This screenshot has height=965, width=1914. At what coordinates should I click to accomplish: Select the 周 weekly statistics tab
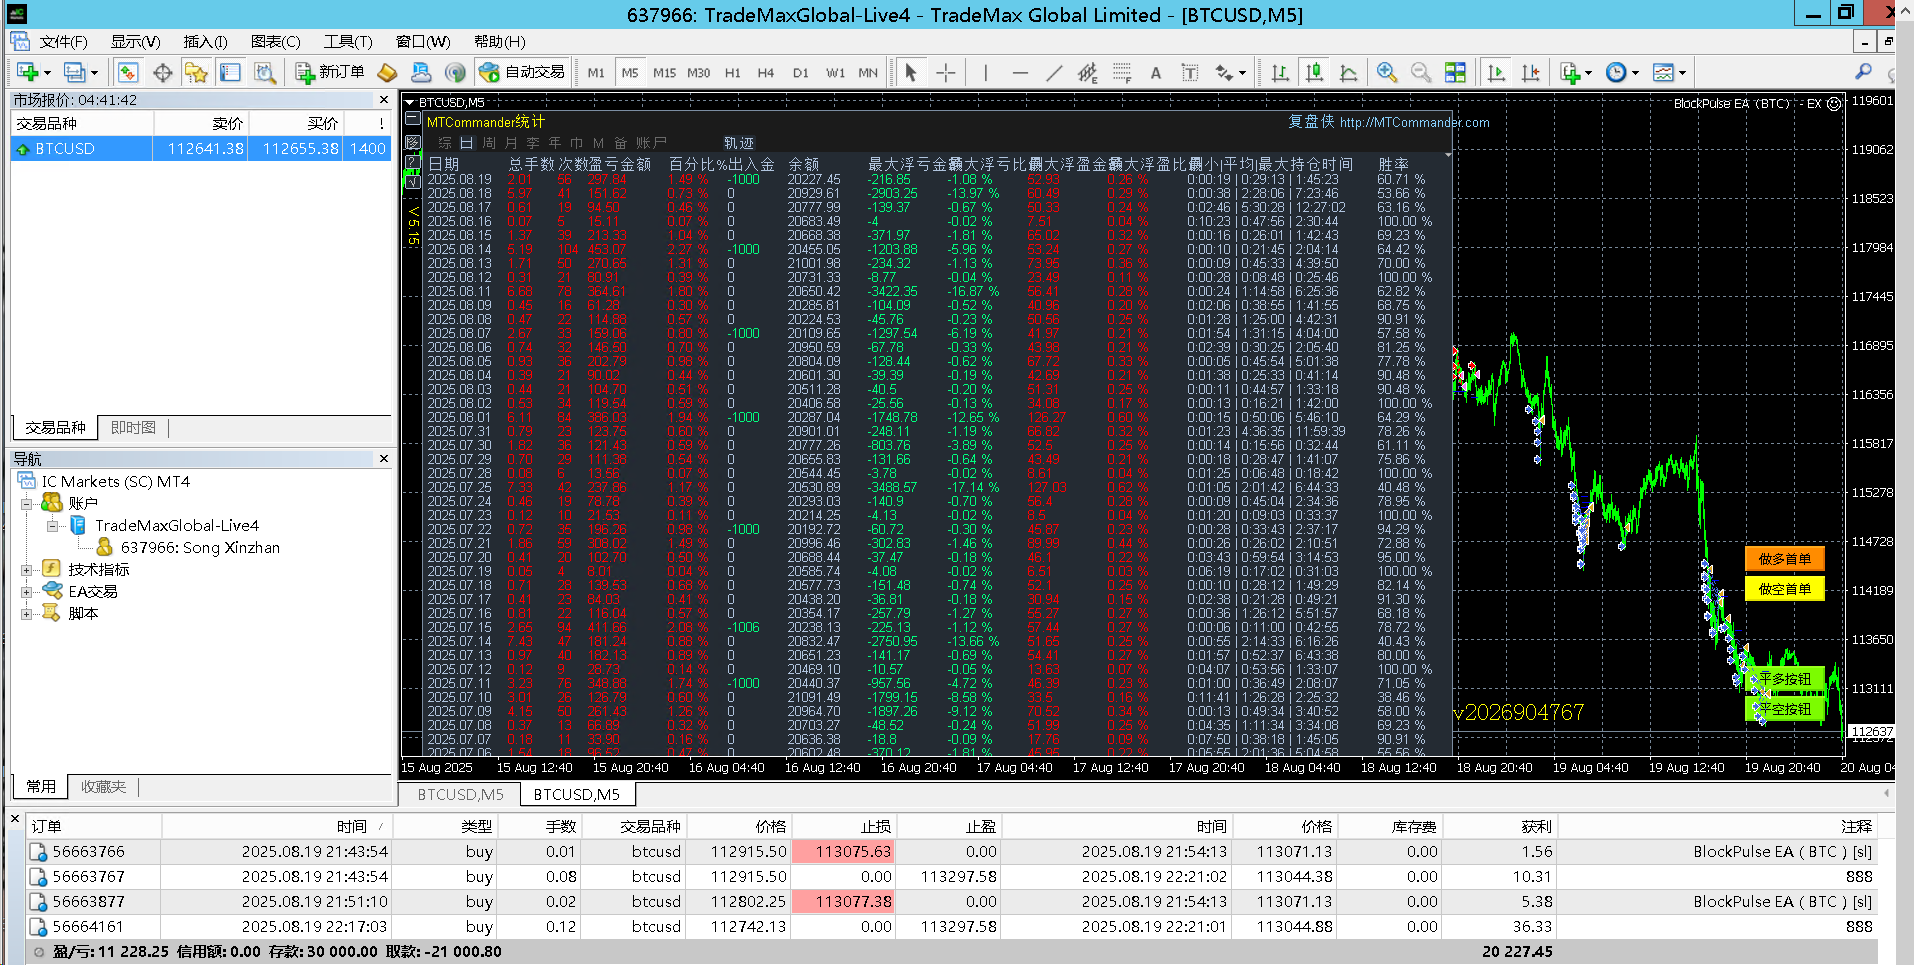tap(488, 143)
